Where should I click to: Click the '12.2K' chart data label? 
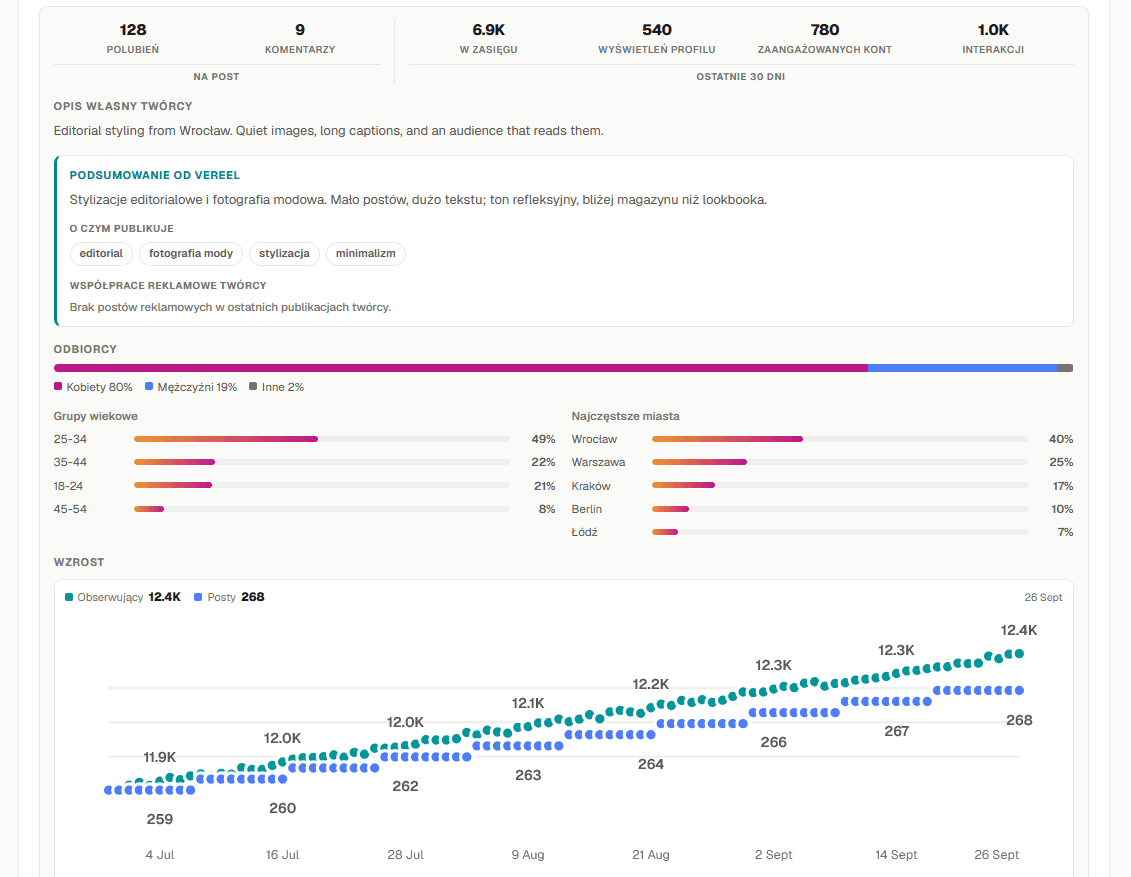pyautogui.click(x=651, y=684)
